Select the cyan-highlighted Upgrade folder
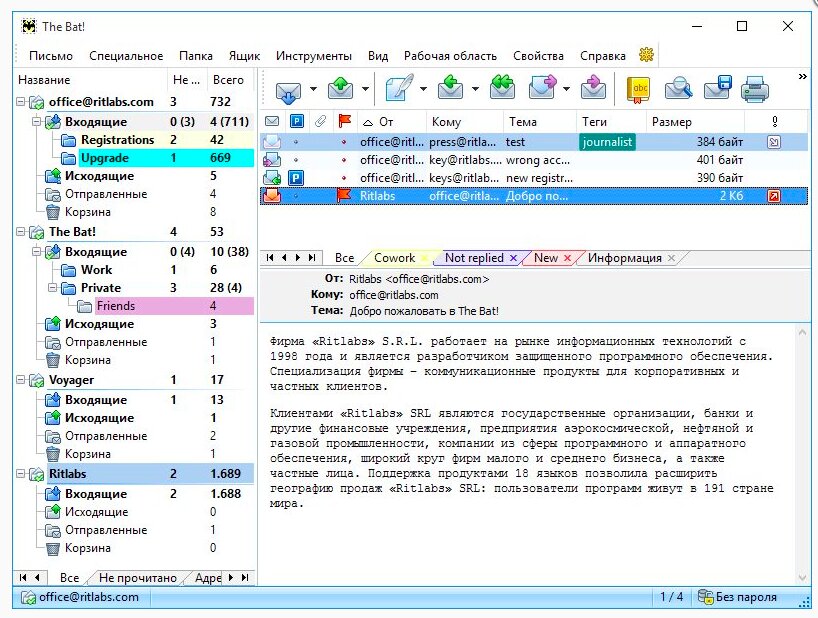The width and height of the screenshot is (818, 618). tap(104, 158)
